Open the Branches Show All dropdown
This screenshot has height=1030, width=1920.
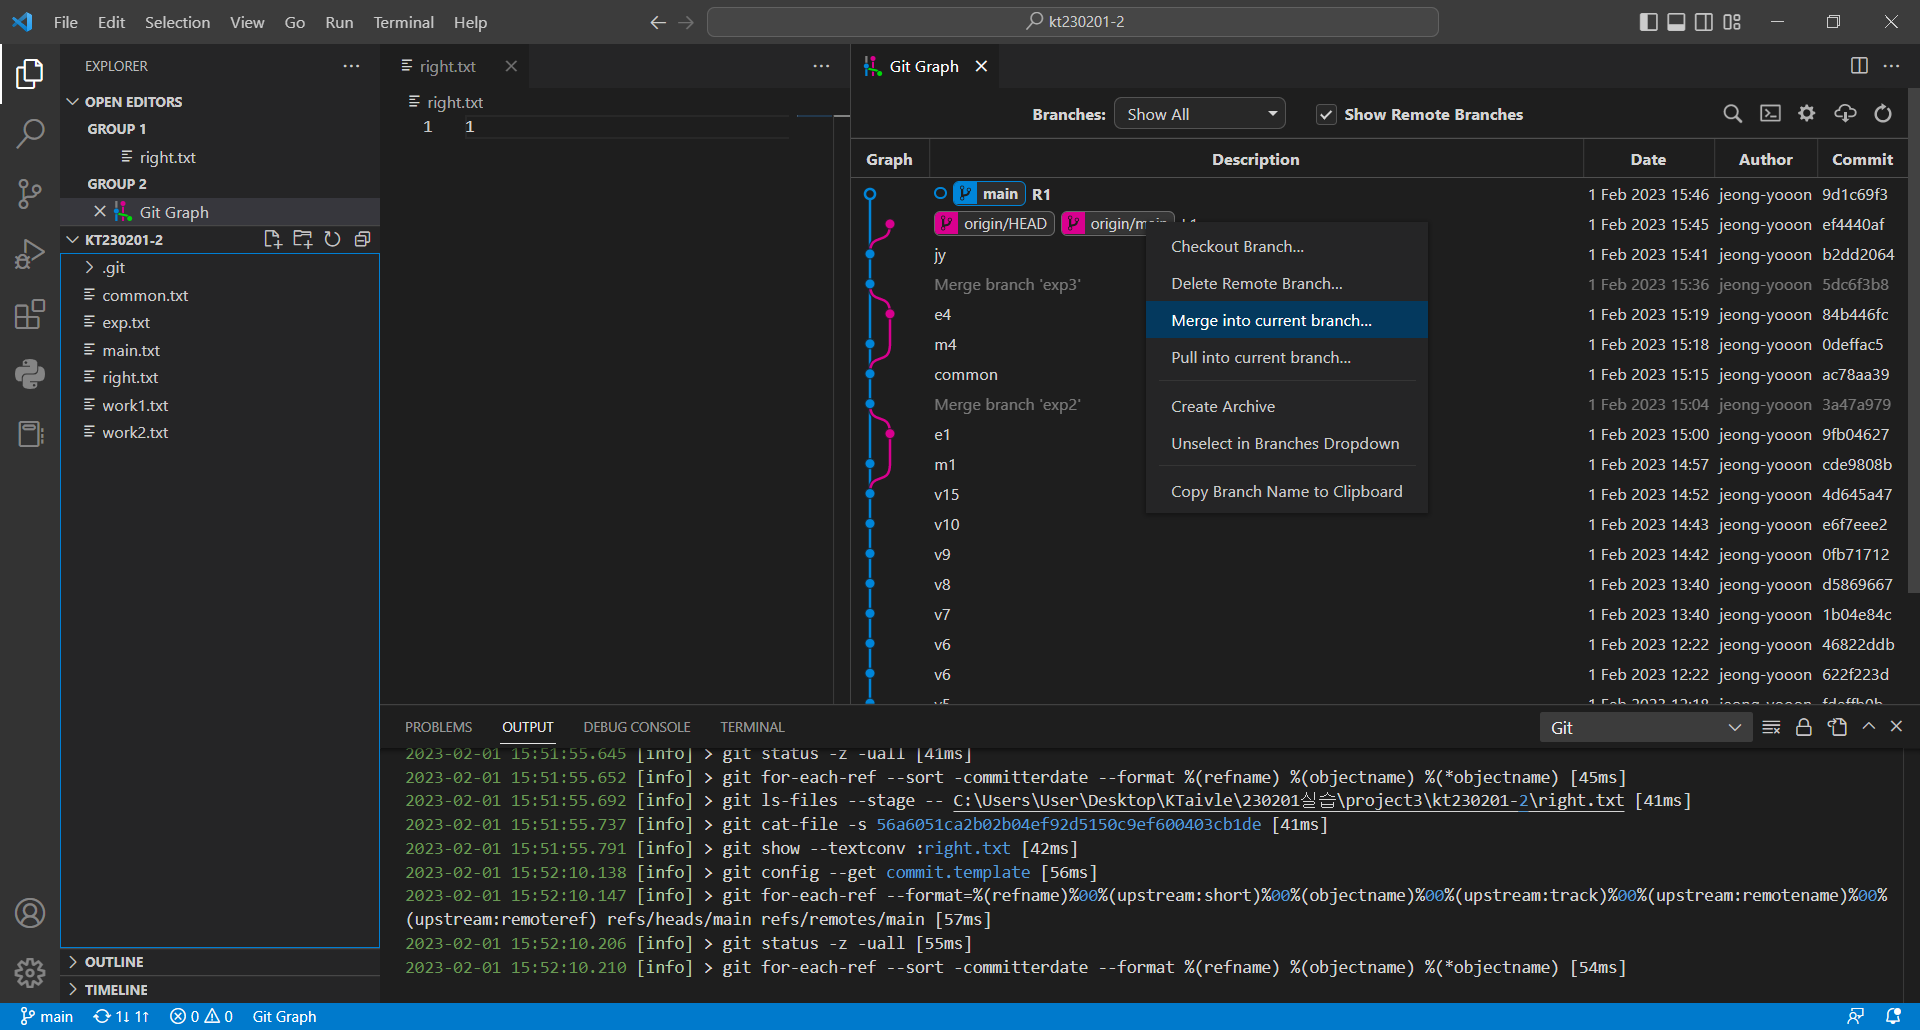[1200, 114]
